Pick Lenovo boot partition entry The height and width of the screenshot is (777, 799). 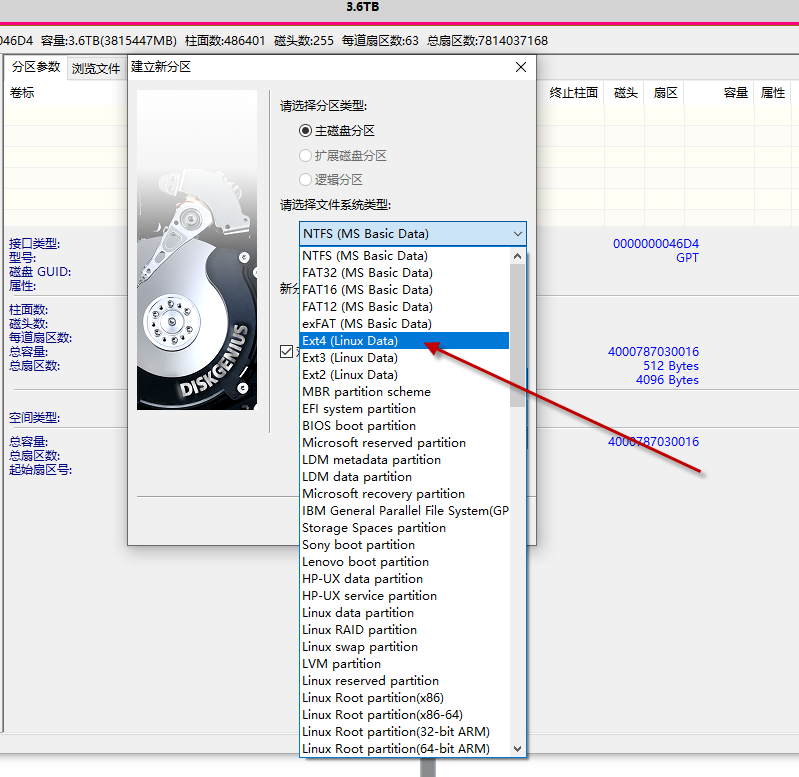pos(405,561)
